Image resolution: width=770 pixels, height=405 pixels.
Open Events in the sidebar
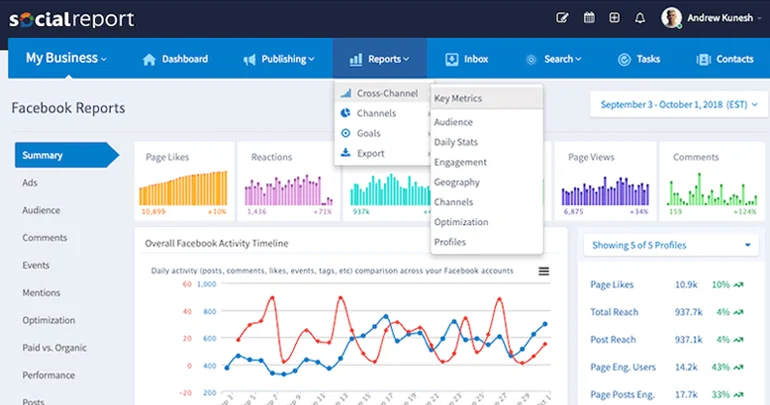coord(36,265)
